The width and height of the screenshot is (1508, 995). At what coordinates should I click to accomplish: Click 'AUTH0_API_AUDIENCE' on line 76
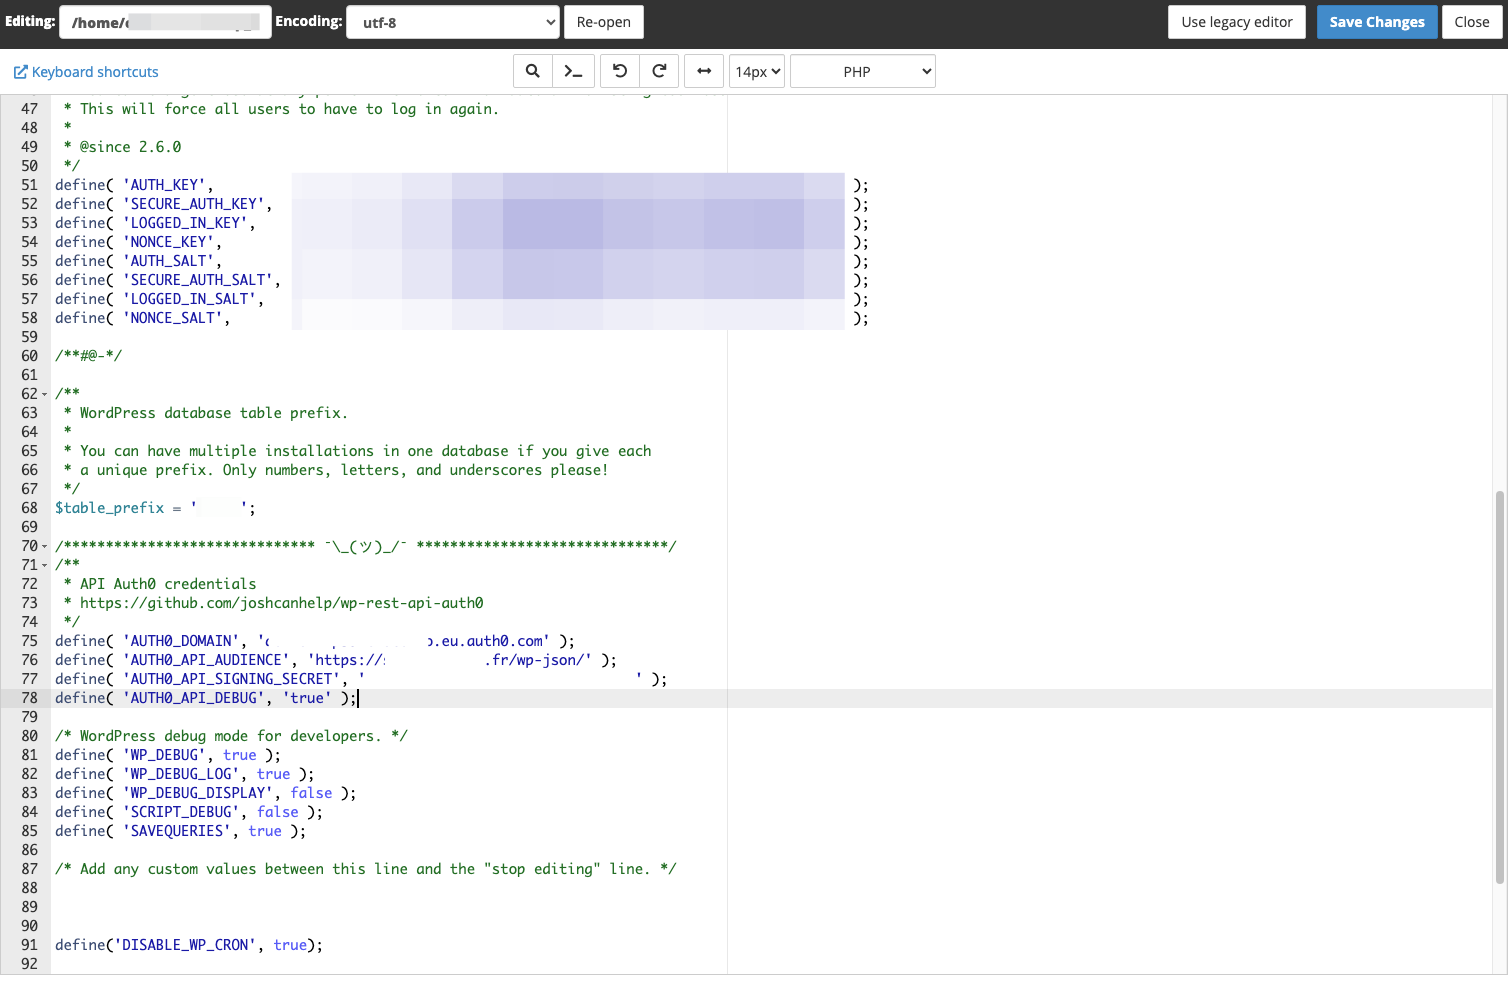click(x=206, y=660)
